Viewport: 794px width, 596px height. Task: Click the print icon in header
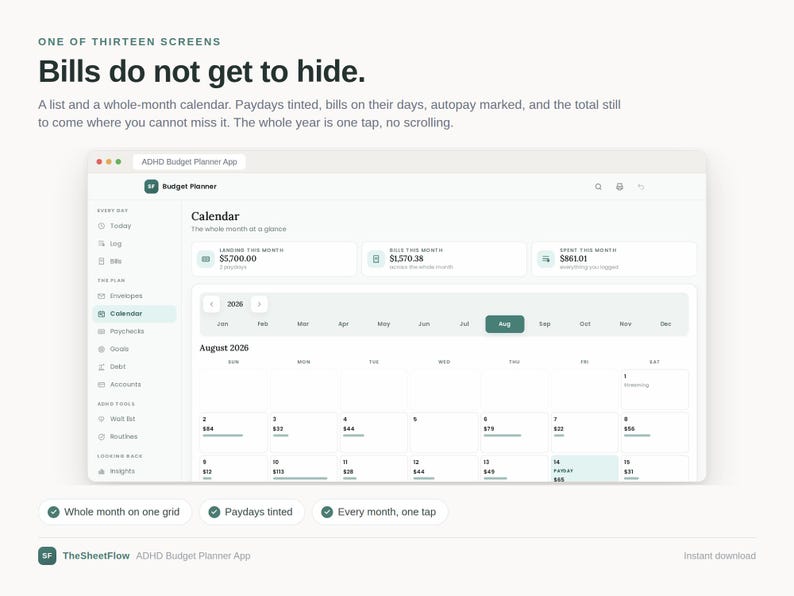(x=619, y=186)
